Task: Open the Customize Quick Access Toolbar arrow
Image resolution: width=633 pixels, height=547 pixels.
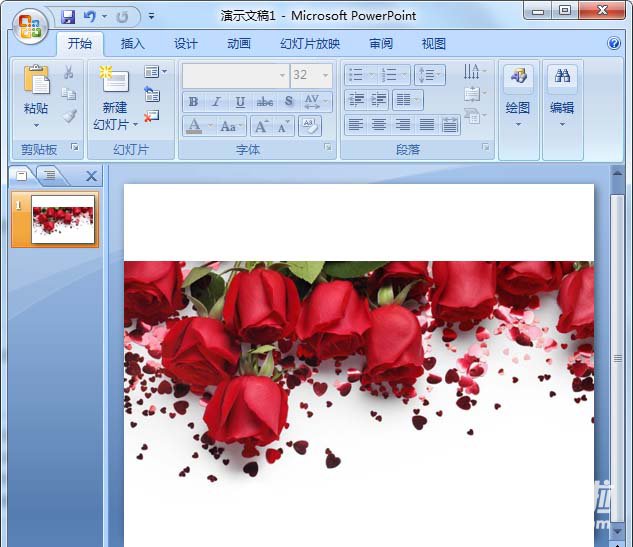Action: tap(151, 16)
